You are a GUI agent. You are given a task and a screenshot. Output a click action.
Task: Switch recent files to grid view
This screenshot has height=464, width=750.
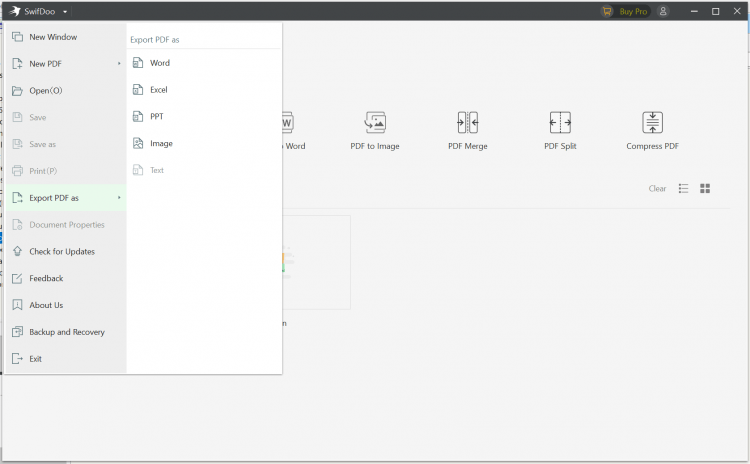click(705, 188)
